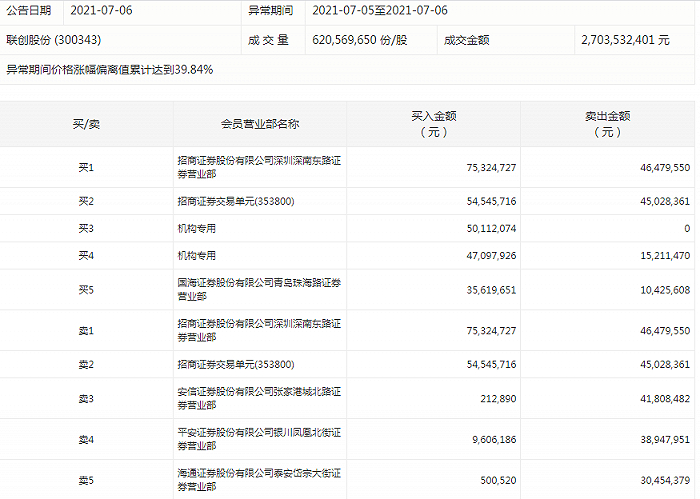Click the stock name 联创股份 (300343)
The width and height of the screenshot is (700, 499).
(54, 40)
